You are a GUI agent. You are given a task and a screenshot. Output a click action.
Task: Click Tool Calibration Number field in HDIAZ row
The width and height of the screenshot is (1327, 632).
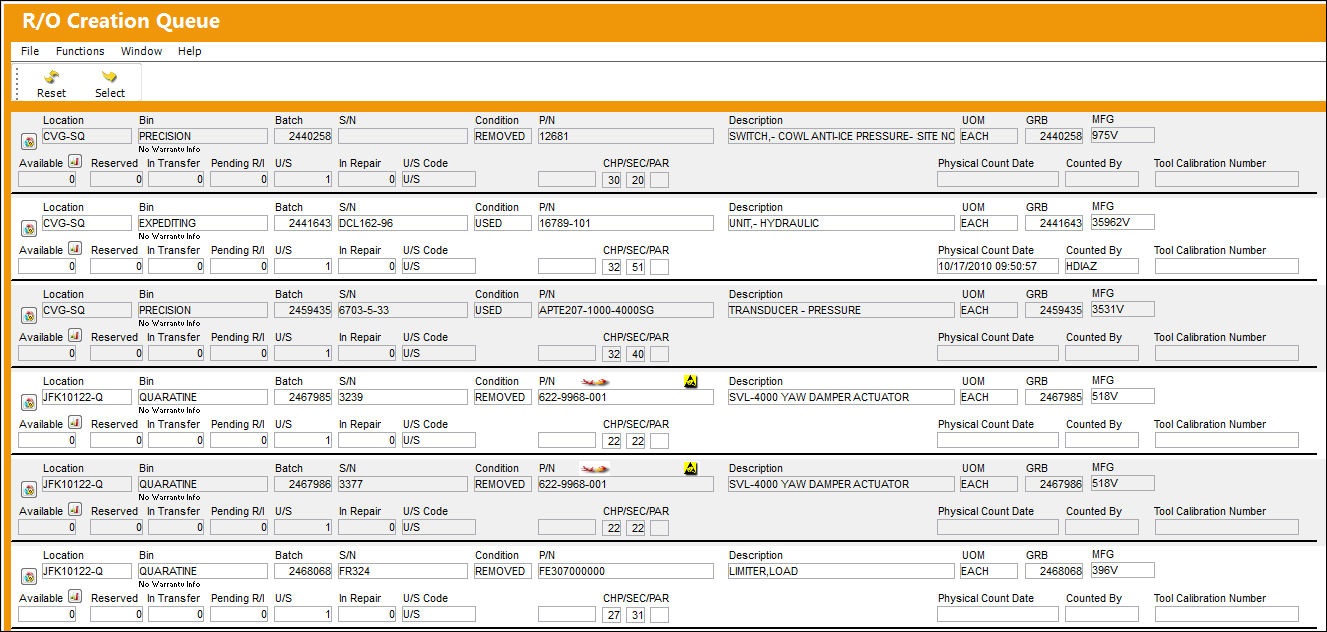tap(1226, 266)
